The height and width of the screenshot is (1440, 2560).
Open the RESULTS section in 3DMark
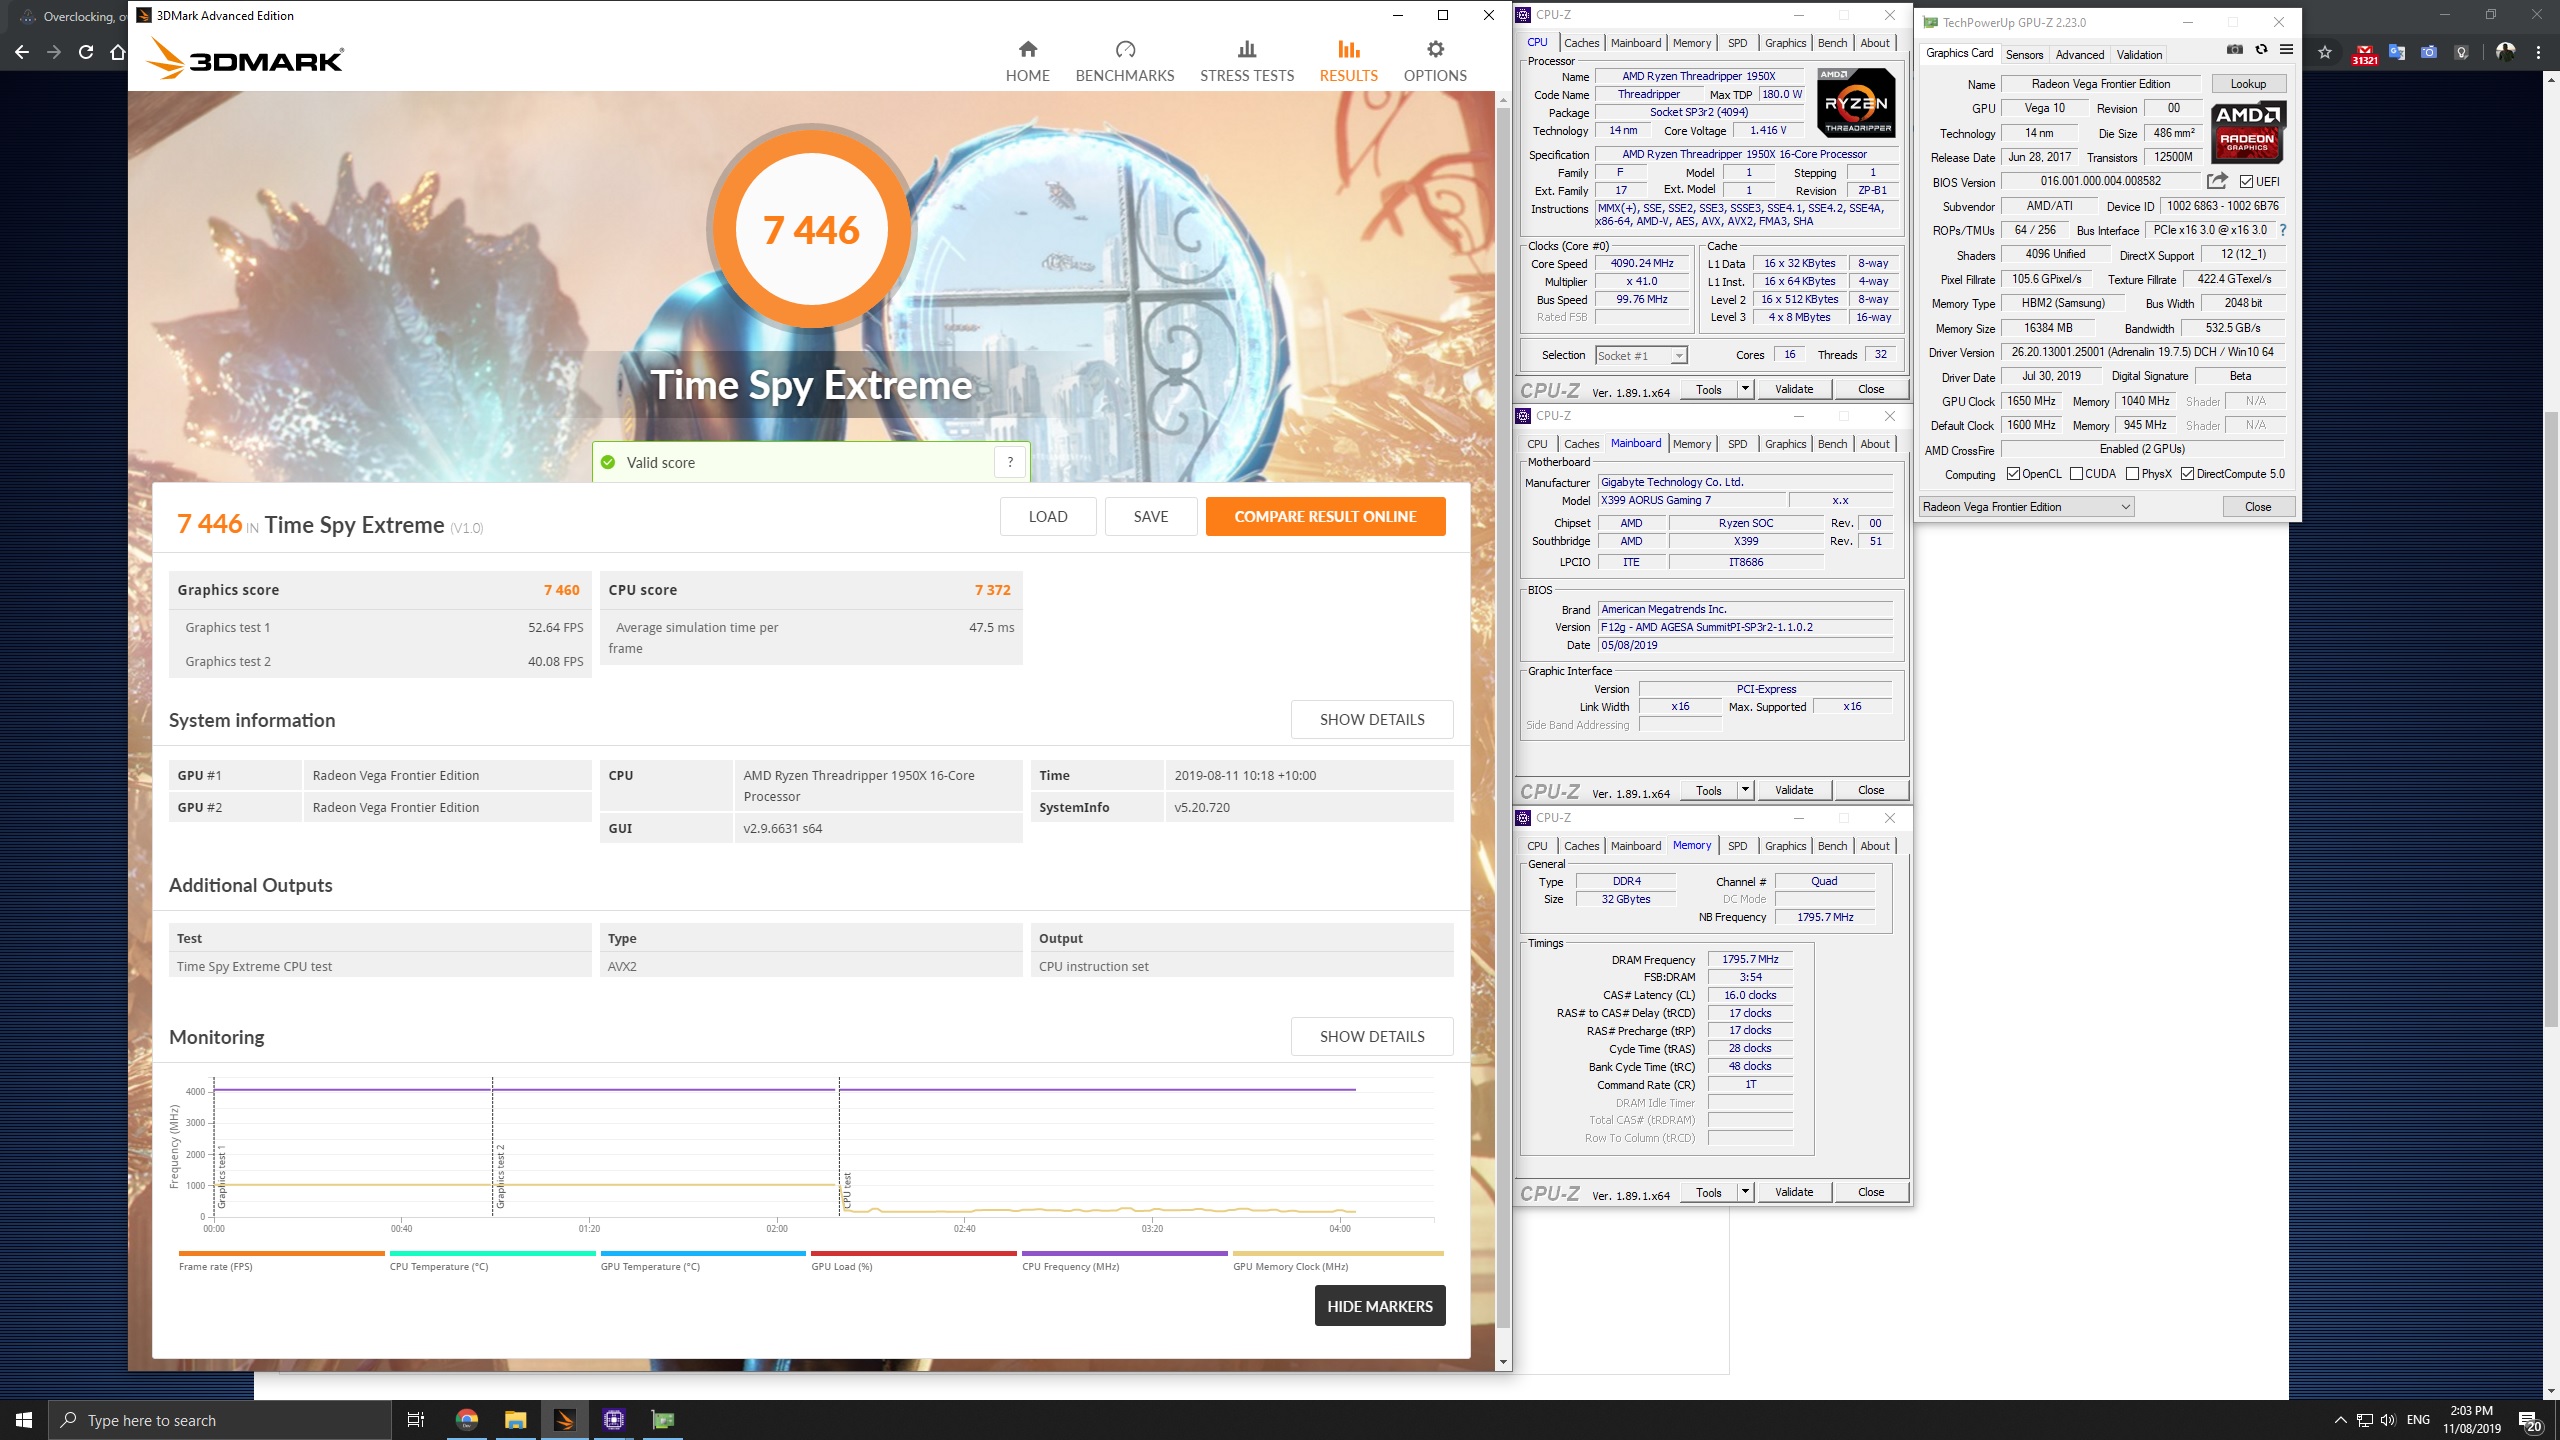pyautogui.click(x=1348, y=61)
